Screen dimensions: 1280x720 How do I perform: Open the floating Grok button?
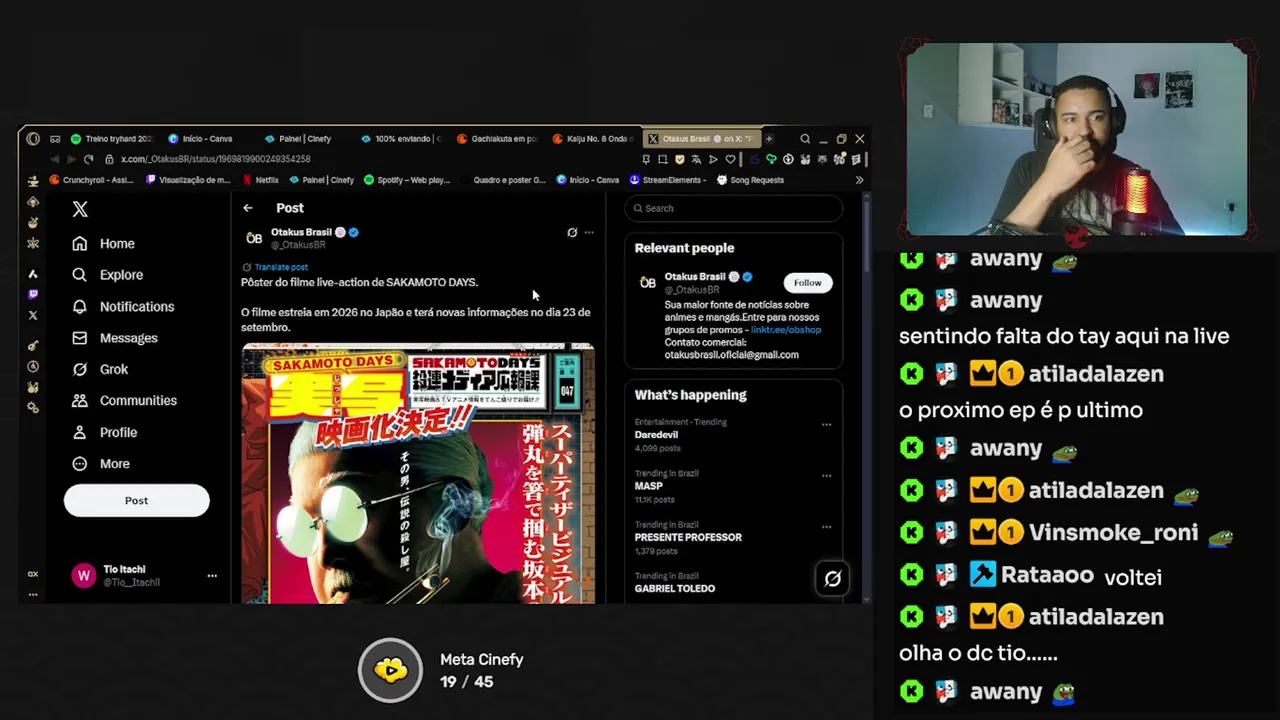pyautogui.click(x=832, y=578)
